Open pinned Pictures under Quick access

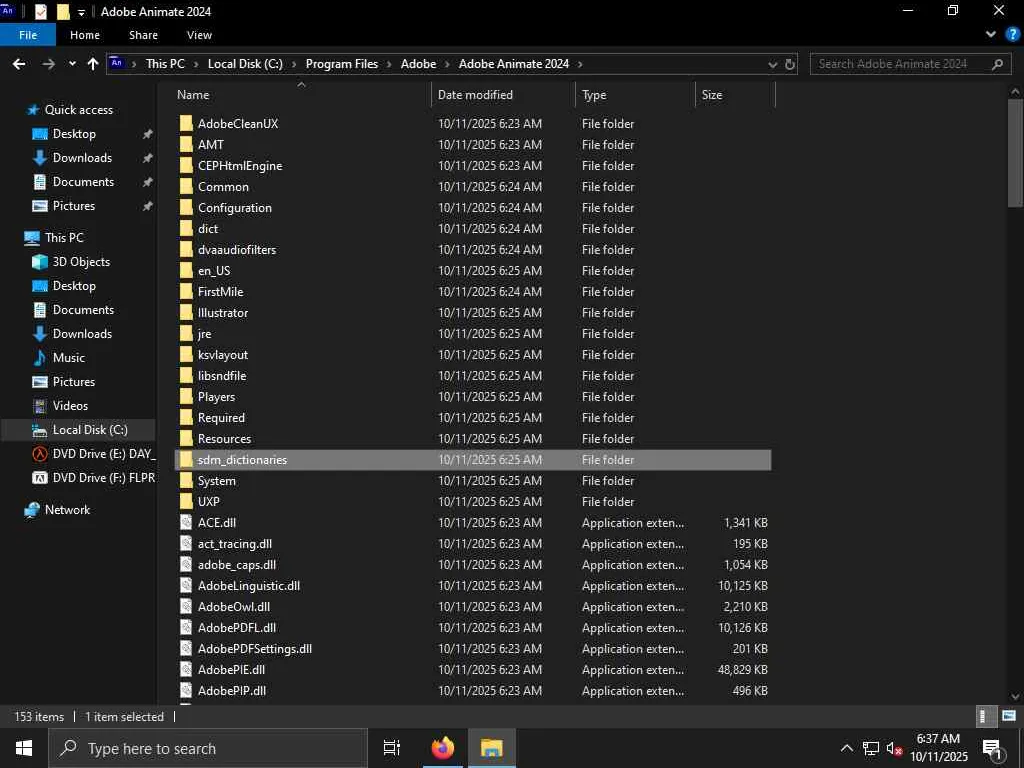tap(74, 206)
